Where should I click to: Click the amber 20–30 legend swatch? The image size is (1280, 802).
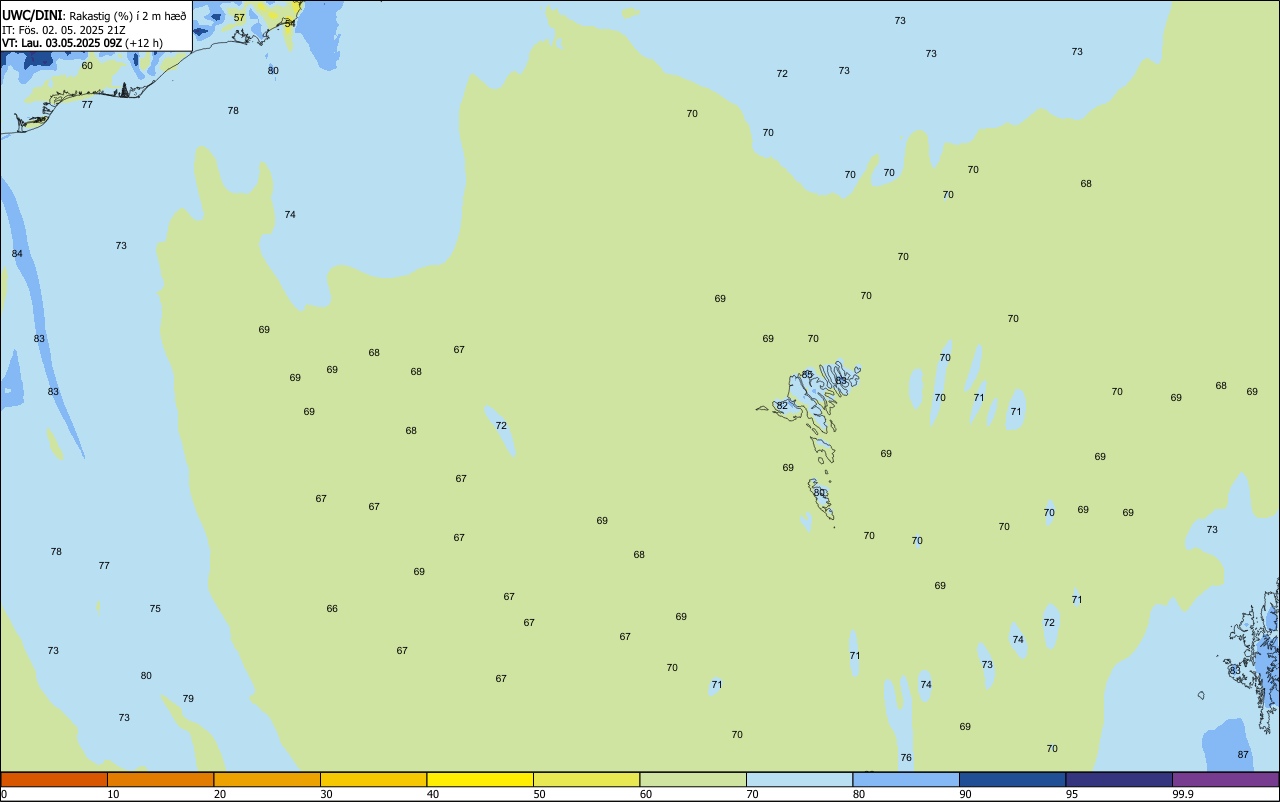point(267,779)
